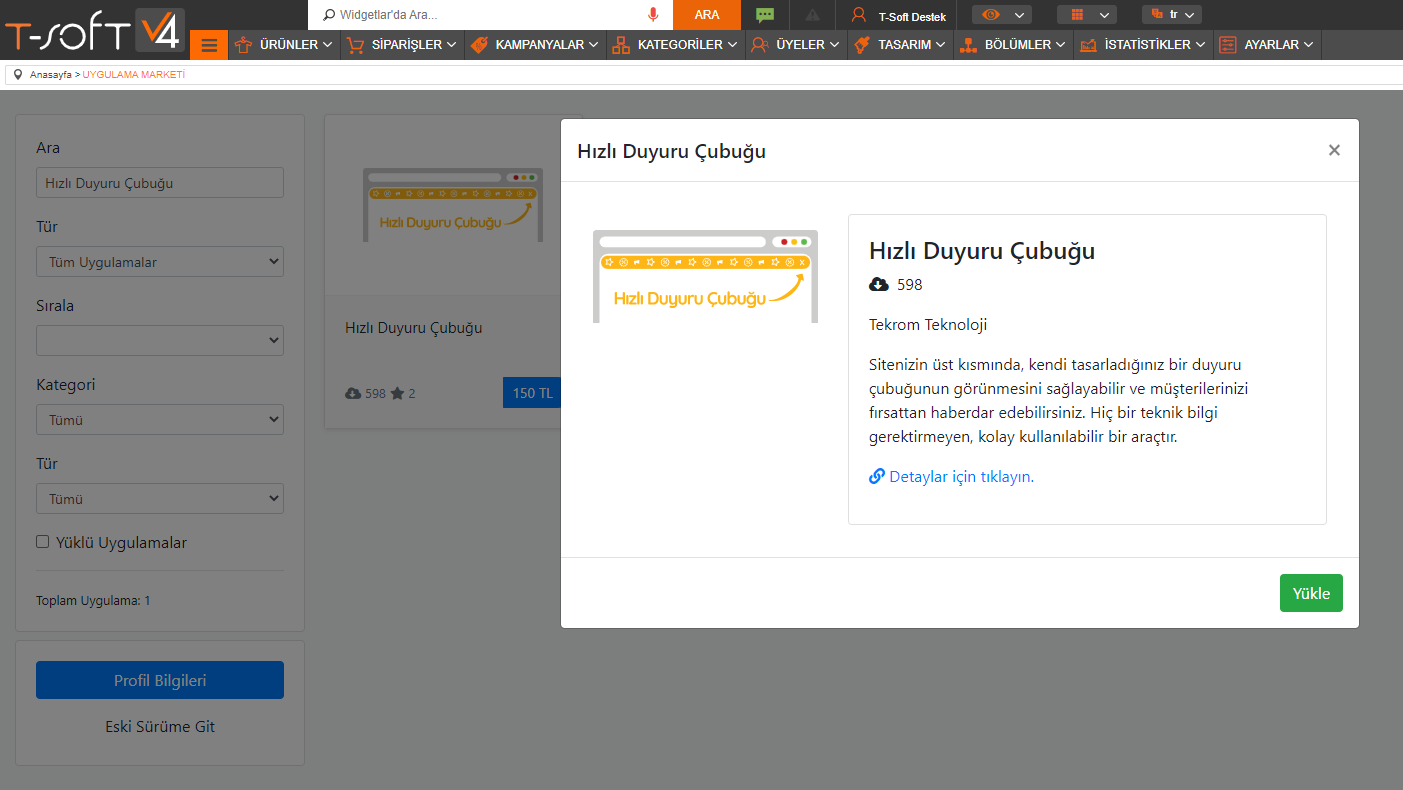
Task: Click the location pin breadcrumb icon
Action: (18, 75)
